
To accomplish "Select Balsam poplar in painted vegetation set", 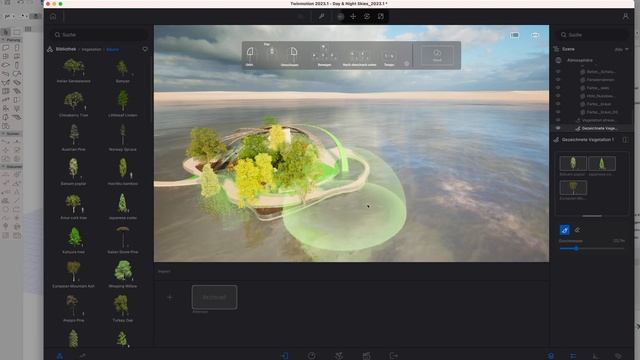I will 573,164.
